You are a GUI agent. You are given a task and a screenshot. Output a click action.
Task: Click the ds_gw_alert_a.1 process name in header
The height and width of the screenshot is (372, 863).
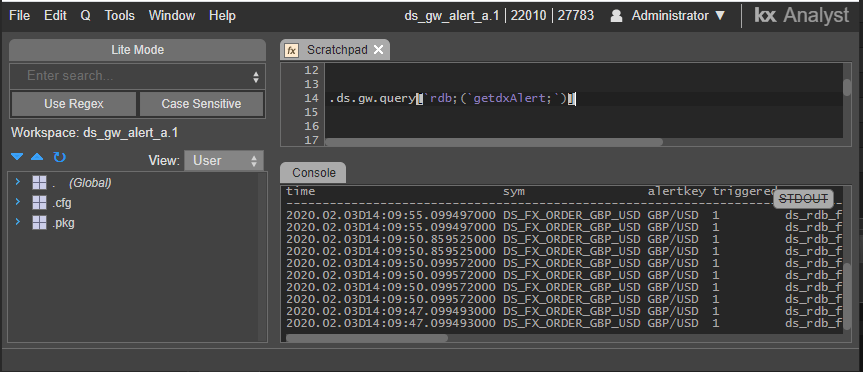tap(452, 16)
